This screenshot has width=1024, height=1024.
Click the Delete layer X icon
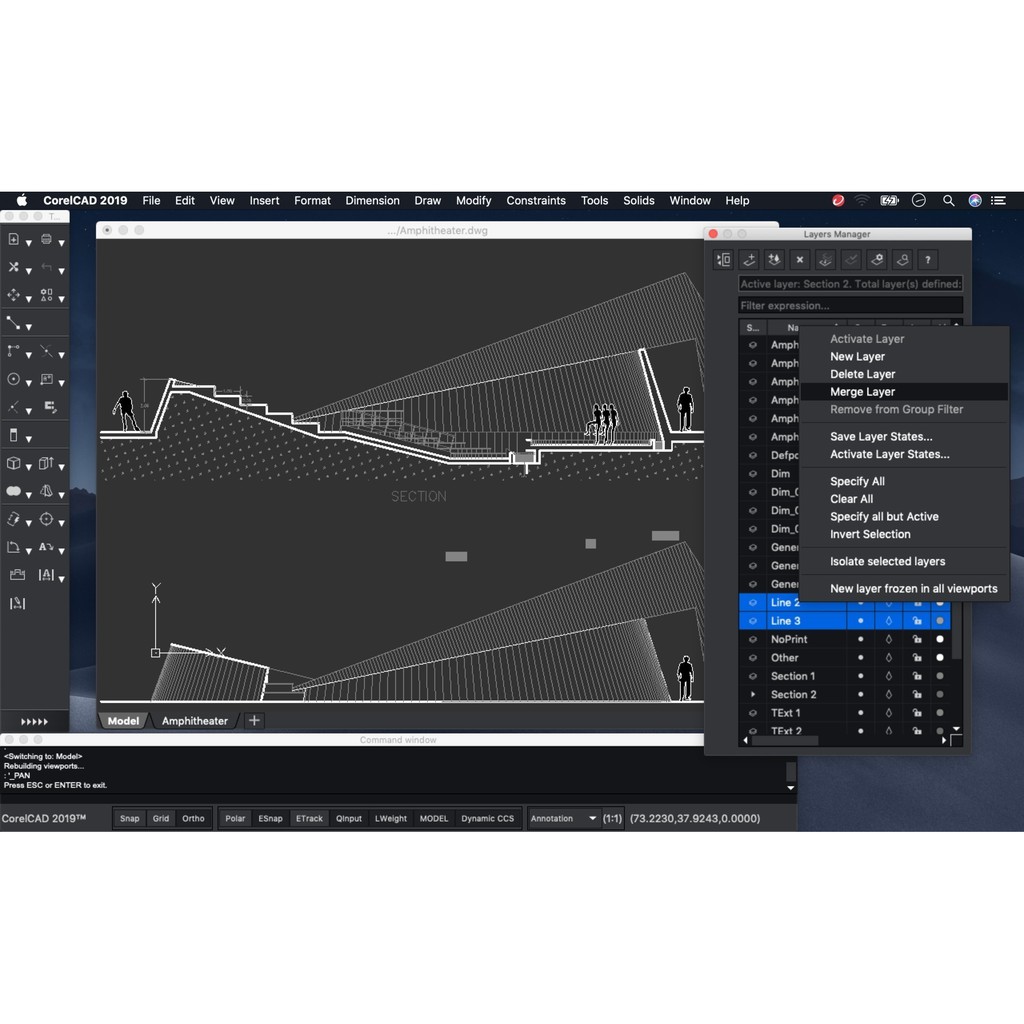click(x=799, y=260)
